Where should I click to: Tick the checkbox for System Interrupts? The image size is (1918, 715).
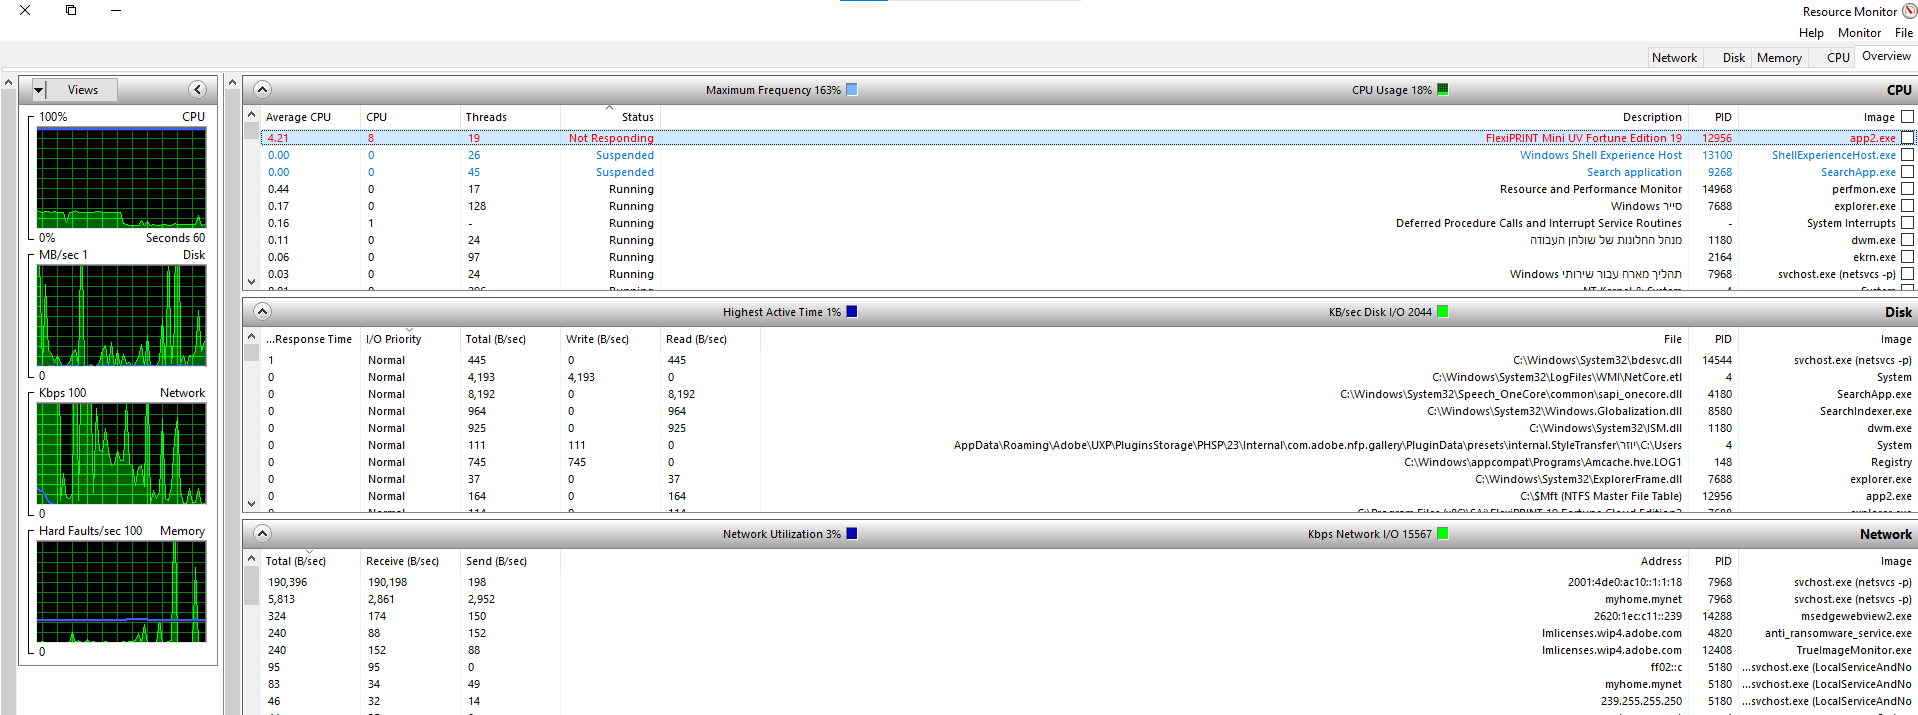(1907, 223)
